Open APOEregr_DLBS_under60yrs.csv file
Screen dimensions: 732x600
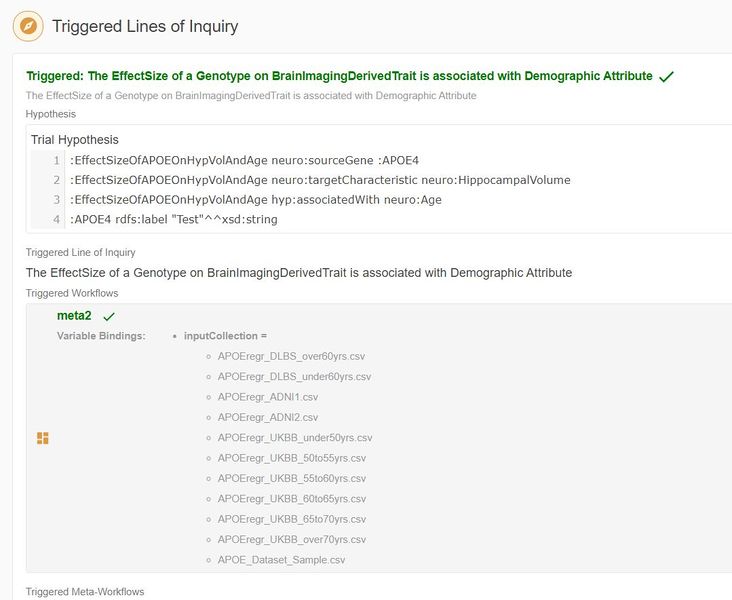pyautogui.click(x=294, y=377)
